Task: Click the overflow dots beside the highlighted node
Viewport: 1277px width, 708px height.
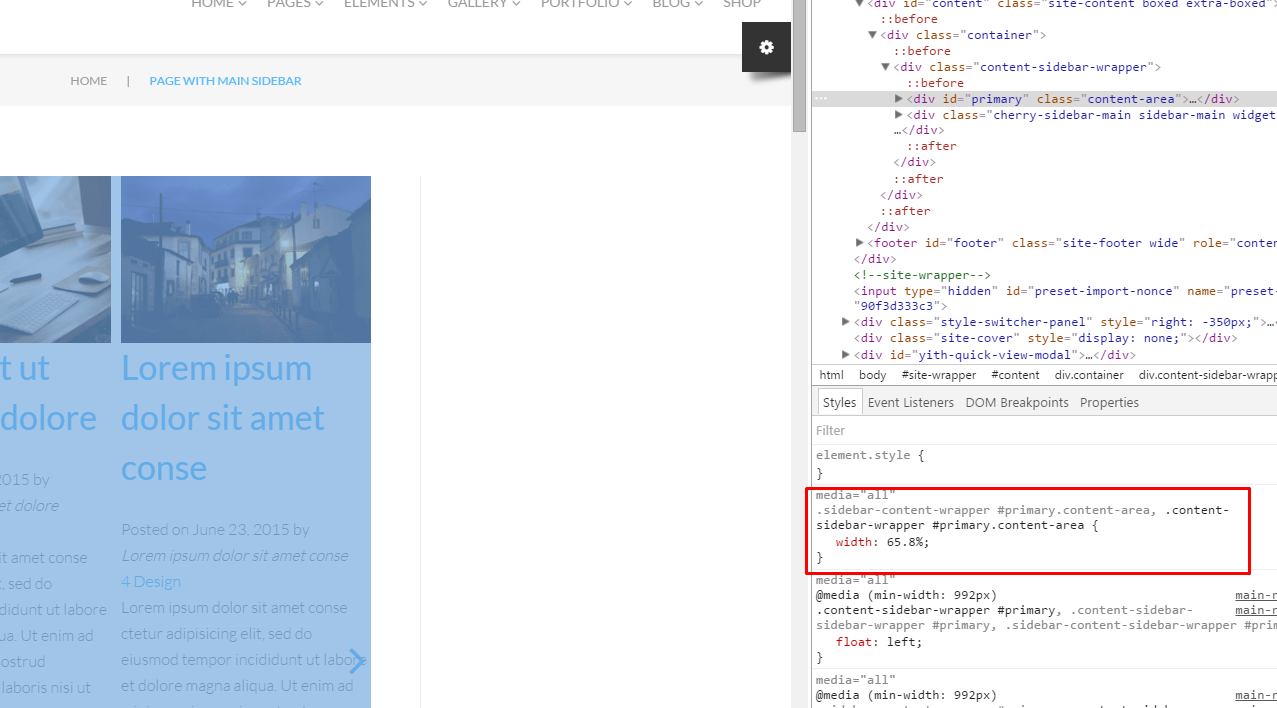Action: pos(821,98)
